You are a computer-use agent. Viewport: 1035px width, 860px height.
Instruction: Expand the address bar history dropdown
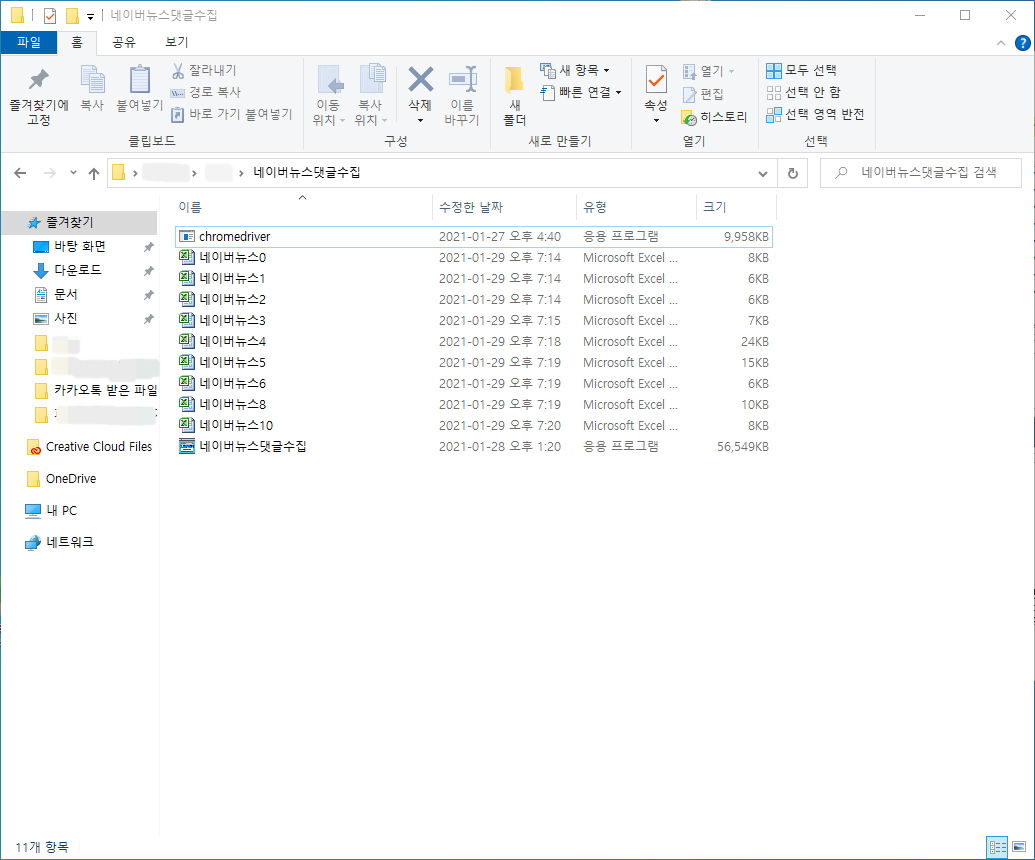pos(763,174)
